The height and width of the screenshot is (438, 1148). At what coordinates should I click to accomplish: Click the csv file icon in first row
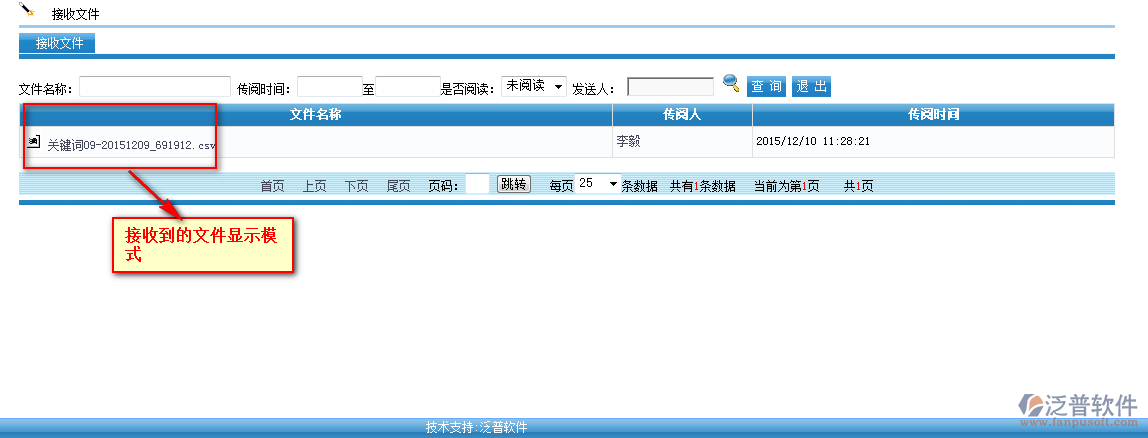pos(33,141)
